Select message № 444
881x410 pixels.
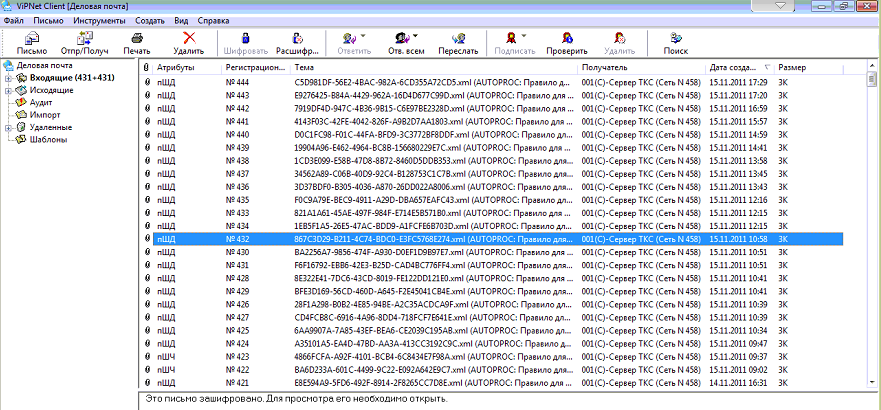pos(492,82)
